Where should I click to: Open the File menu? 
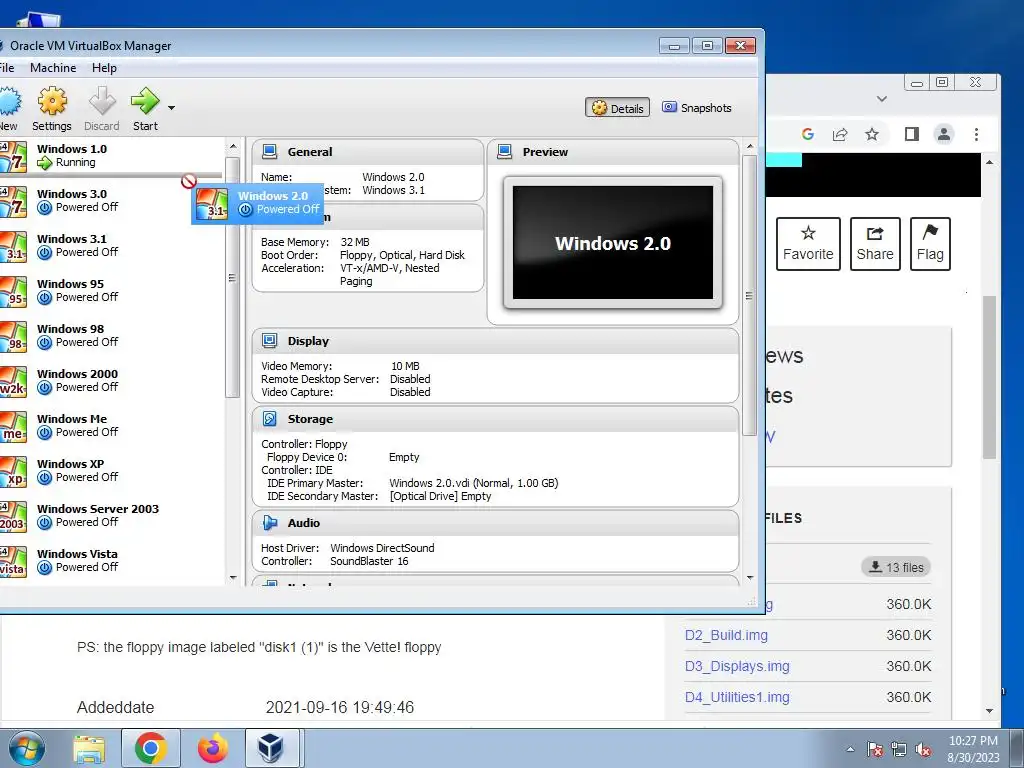tap(7, 68)
